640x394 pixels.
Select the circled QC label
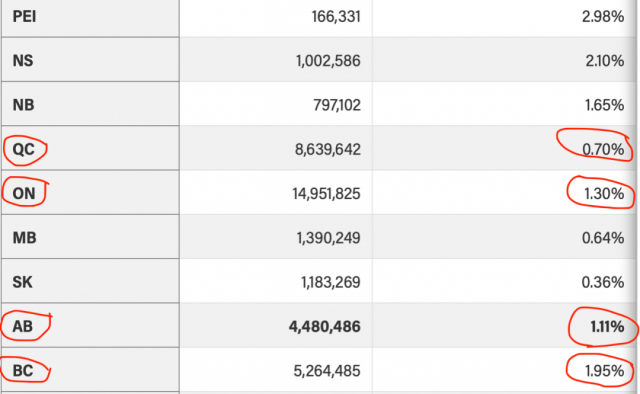(24, 149)
